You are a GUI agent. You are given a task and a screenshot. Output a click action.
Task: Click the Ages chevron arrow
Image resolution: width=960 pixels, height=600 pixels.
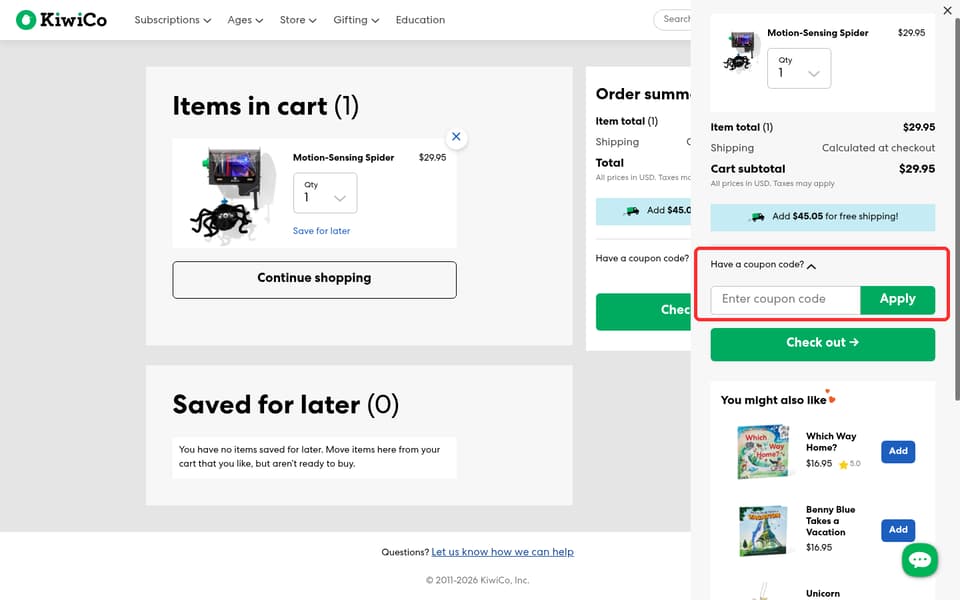click(x=259, y=21)
